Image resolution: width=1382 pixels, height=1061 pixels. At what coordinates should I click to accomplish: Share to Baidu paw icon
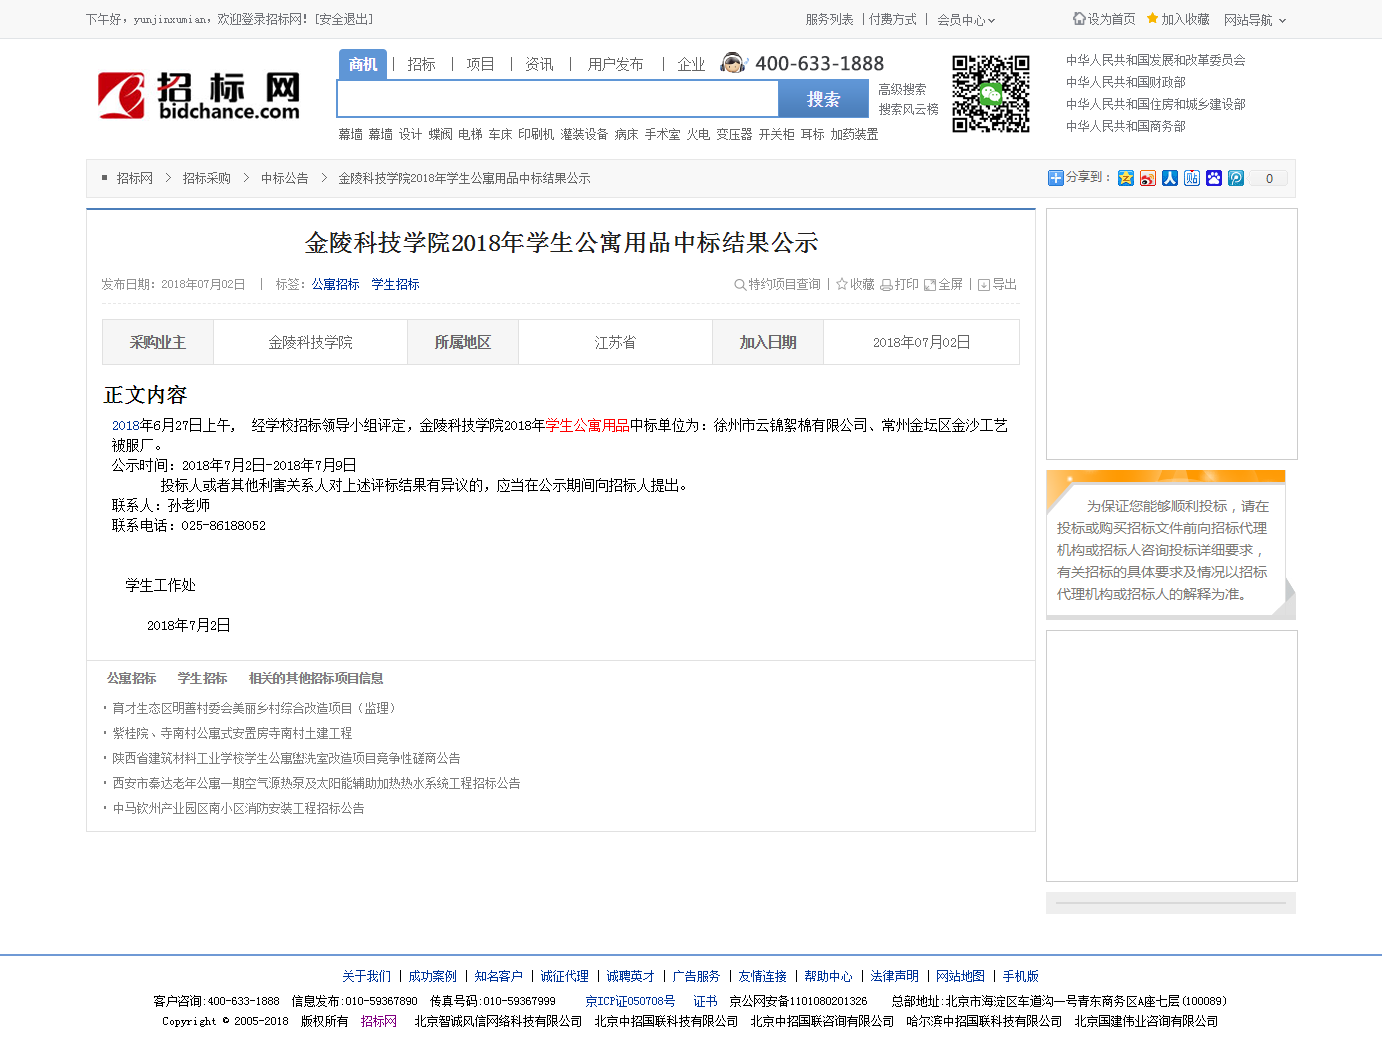pos(1214,178)
